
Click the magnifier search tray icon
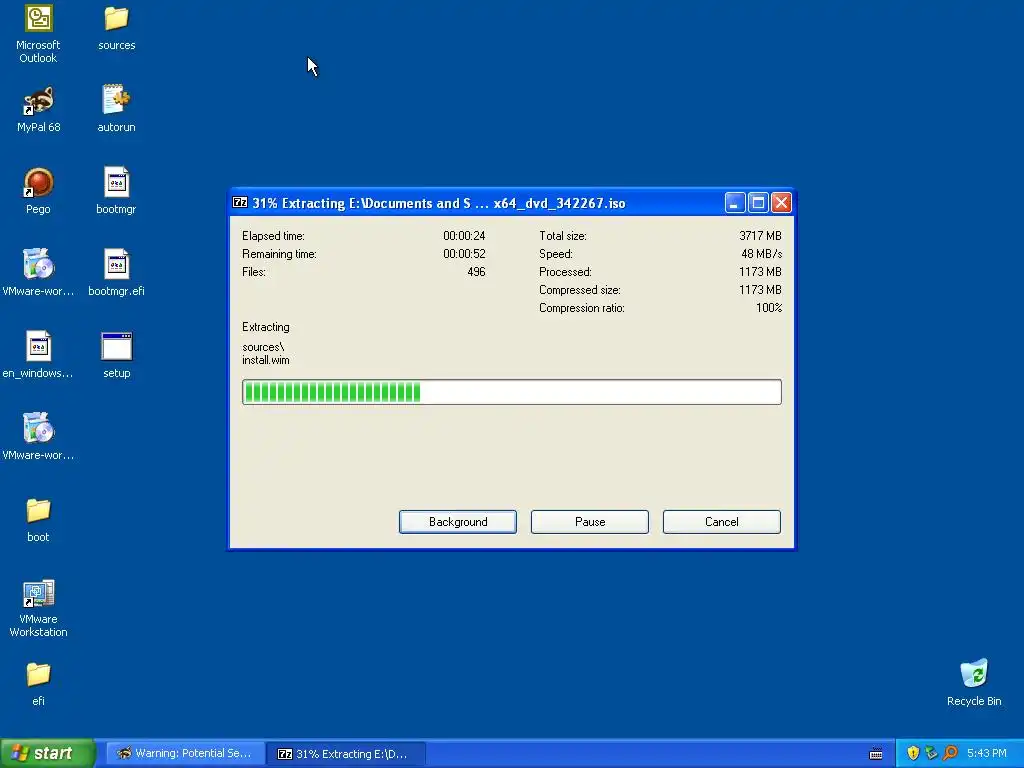click(950, 753)
